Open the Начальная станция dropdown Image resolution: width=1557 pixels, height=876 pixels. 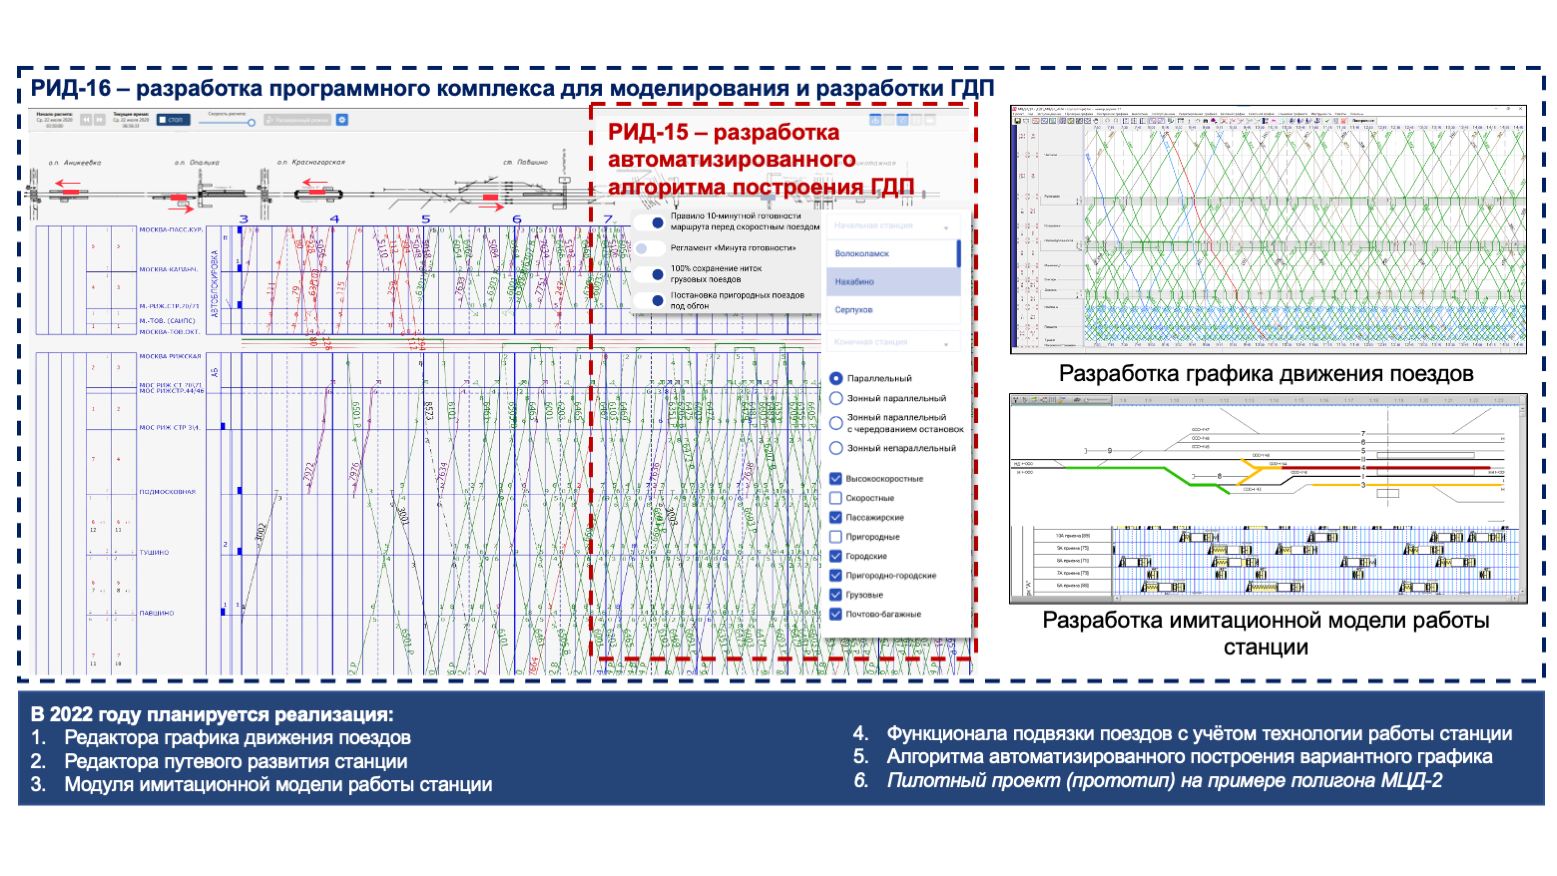point(892,226)
